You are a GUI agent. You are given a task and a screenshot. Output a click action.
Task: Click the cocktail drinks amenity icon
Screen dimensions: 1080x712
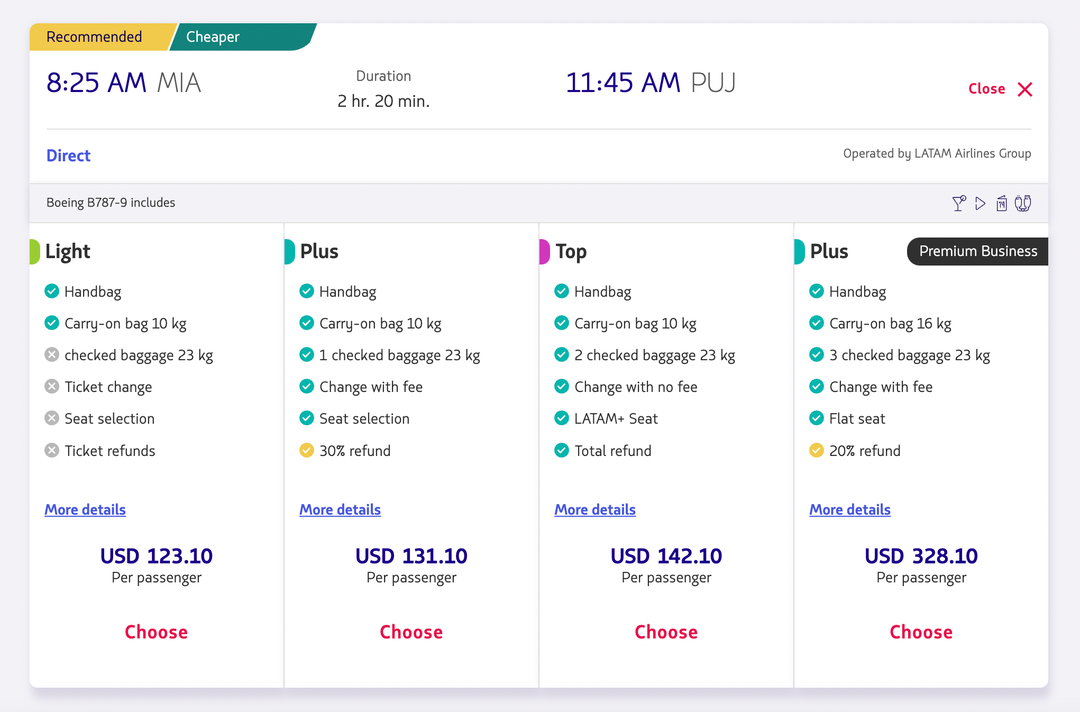pos(958,203)
